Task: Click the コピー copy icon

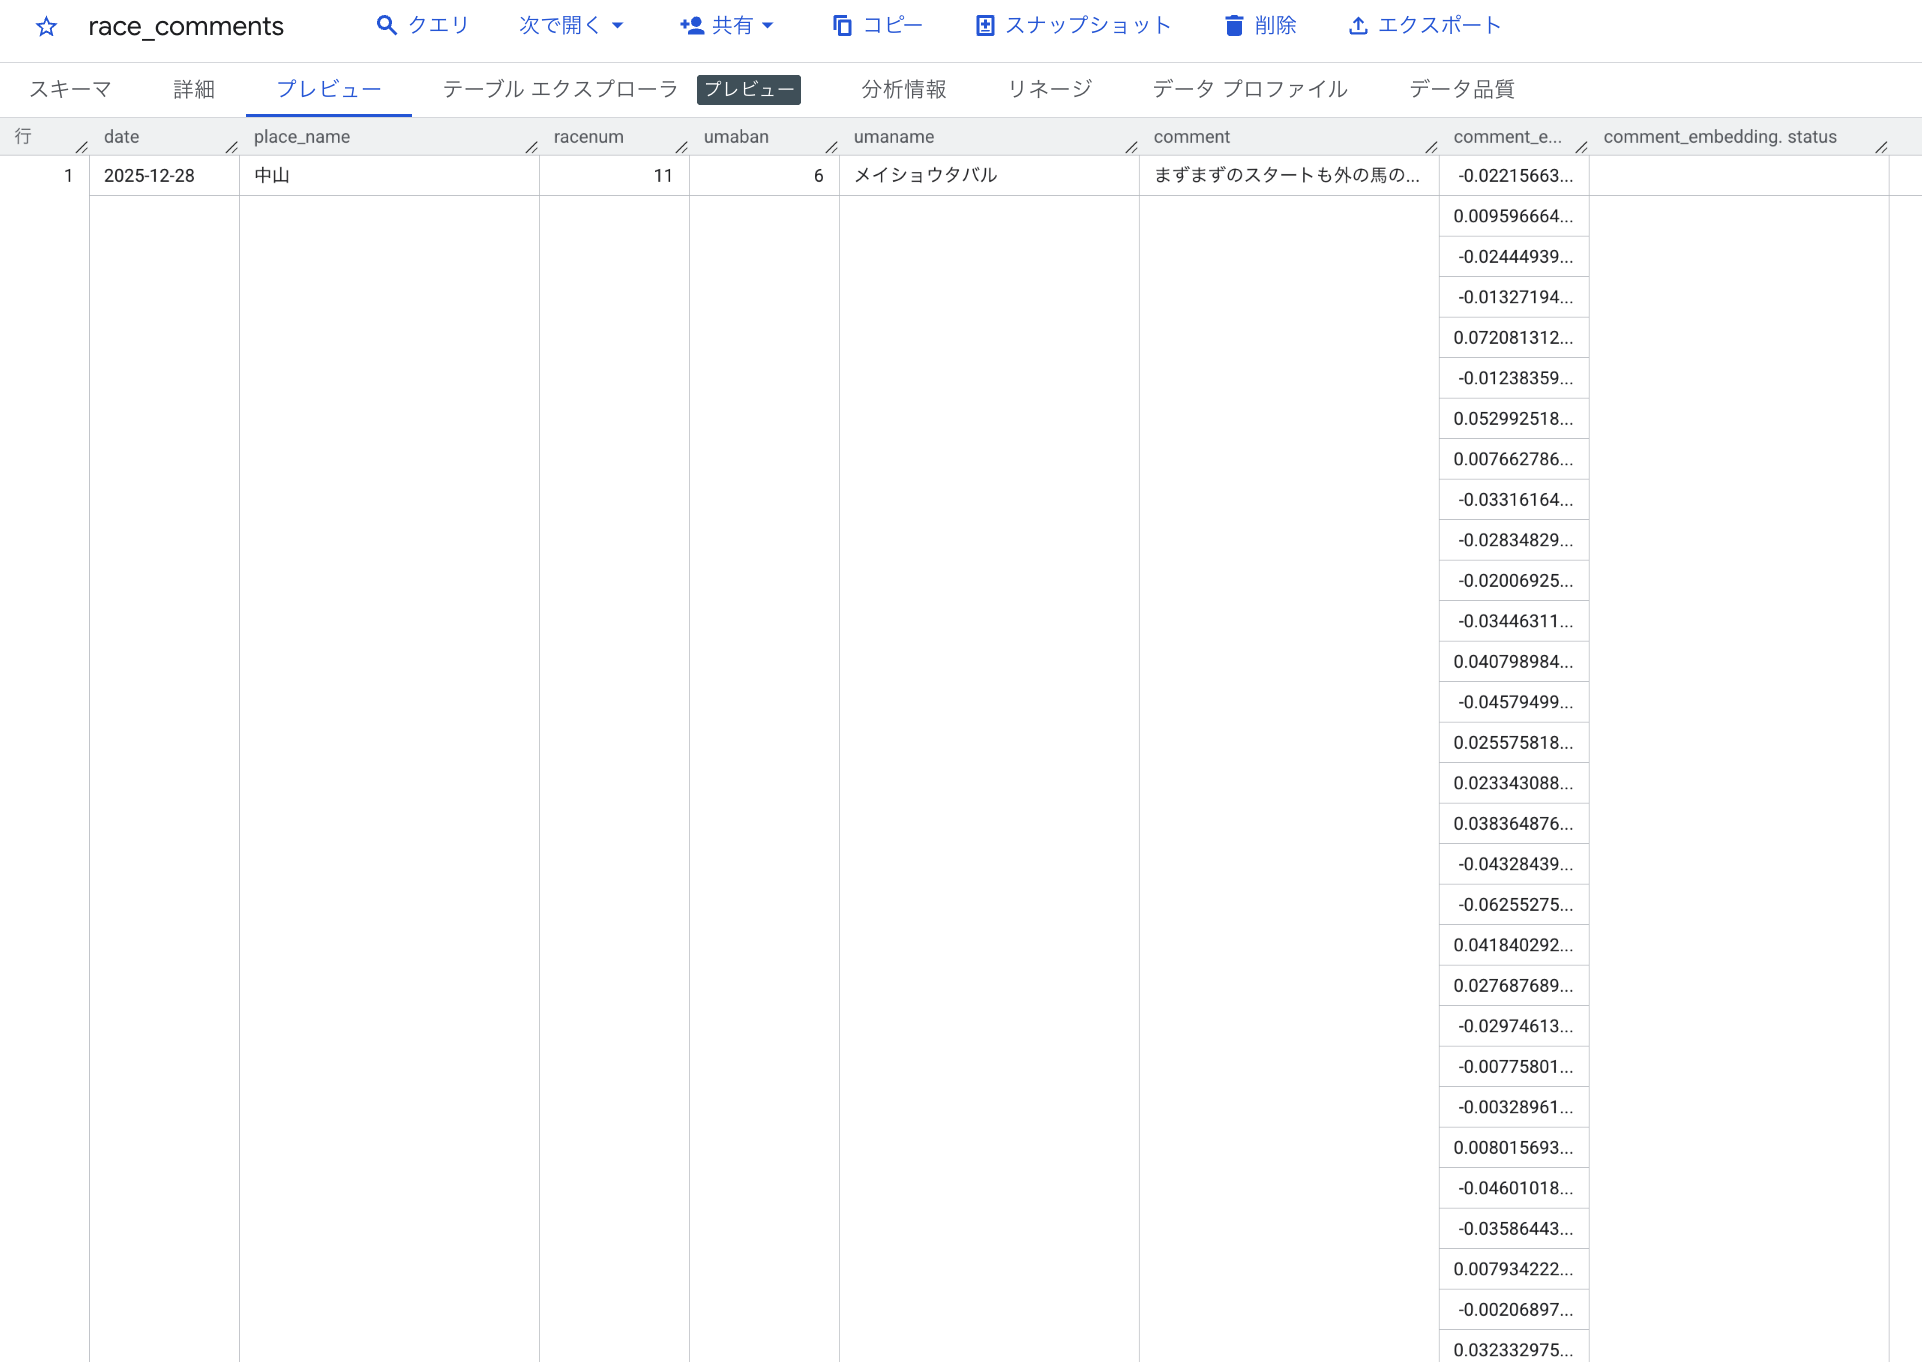Action: (x=842, y=25)
